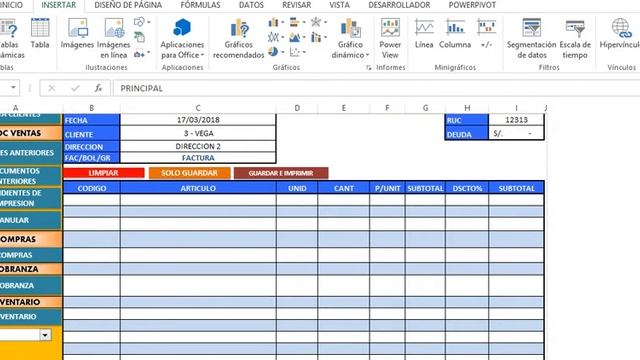The image size is (640, 360).
Task: Switch to the INSERTAR tab
Action: [59, 5]
